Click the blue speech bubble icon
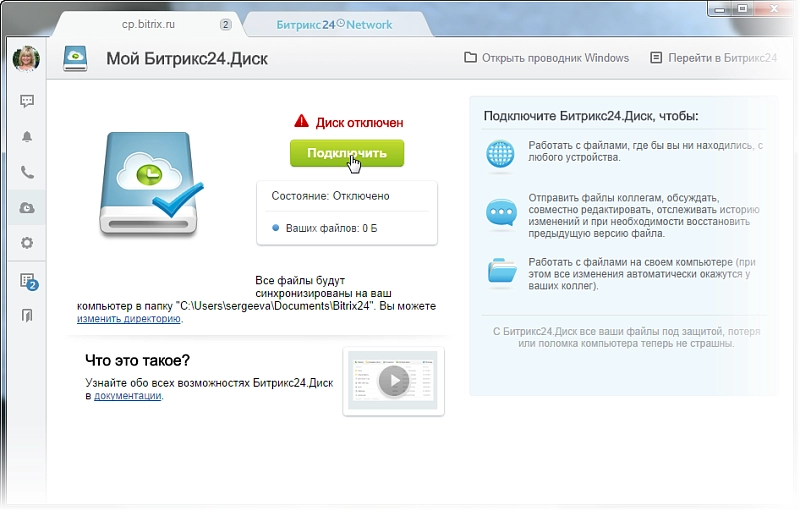The width and height of the screenshot is (800, 511). click(x=499, y=212)
